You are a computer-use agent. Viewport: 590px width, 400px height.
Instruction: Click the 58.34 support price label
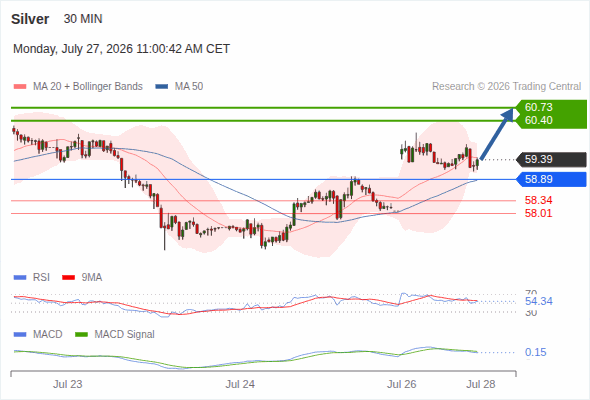(538, 200)
